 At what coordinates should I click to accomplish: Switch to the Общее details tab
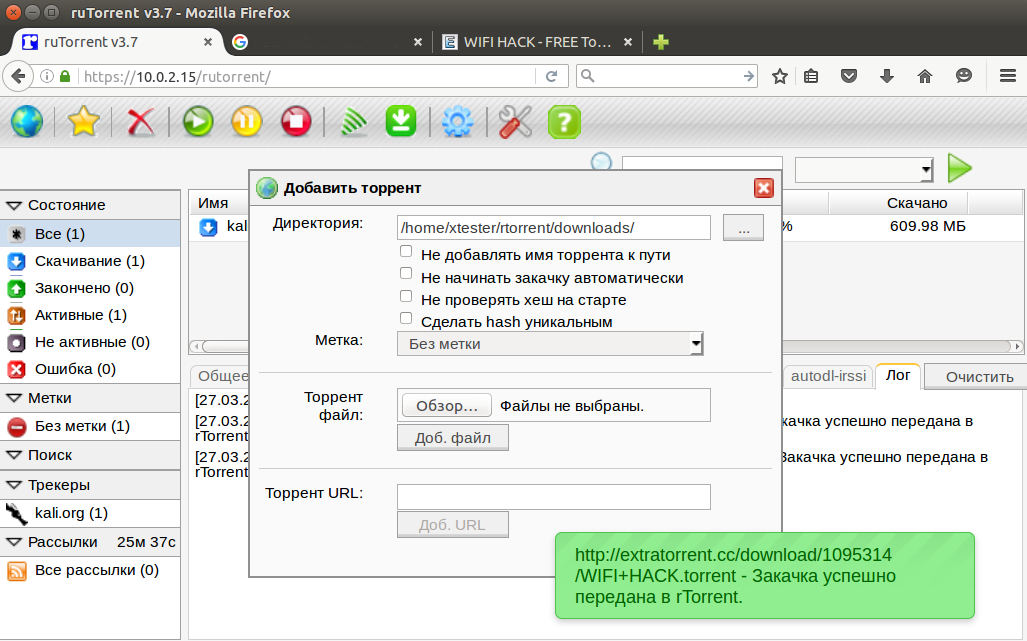point(220,376)
